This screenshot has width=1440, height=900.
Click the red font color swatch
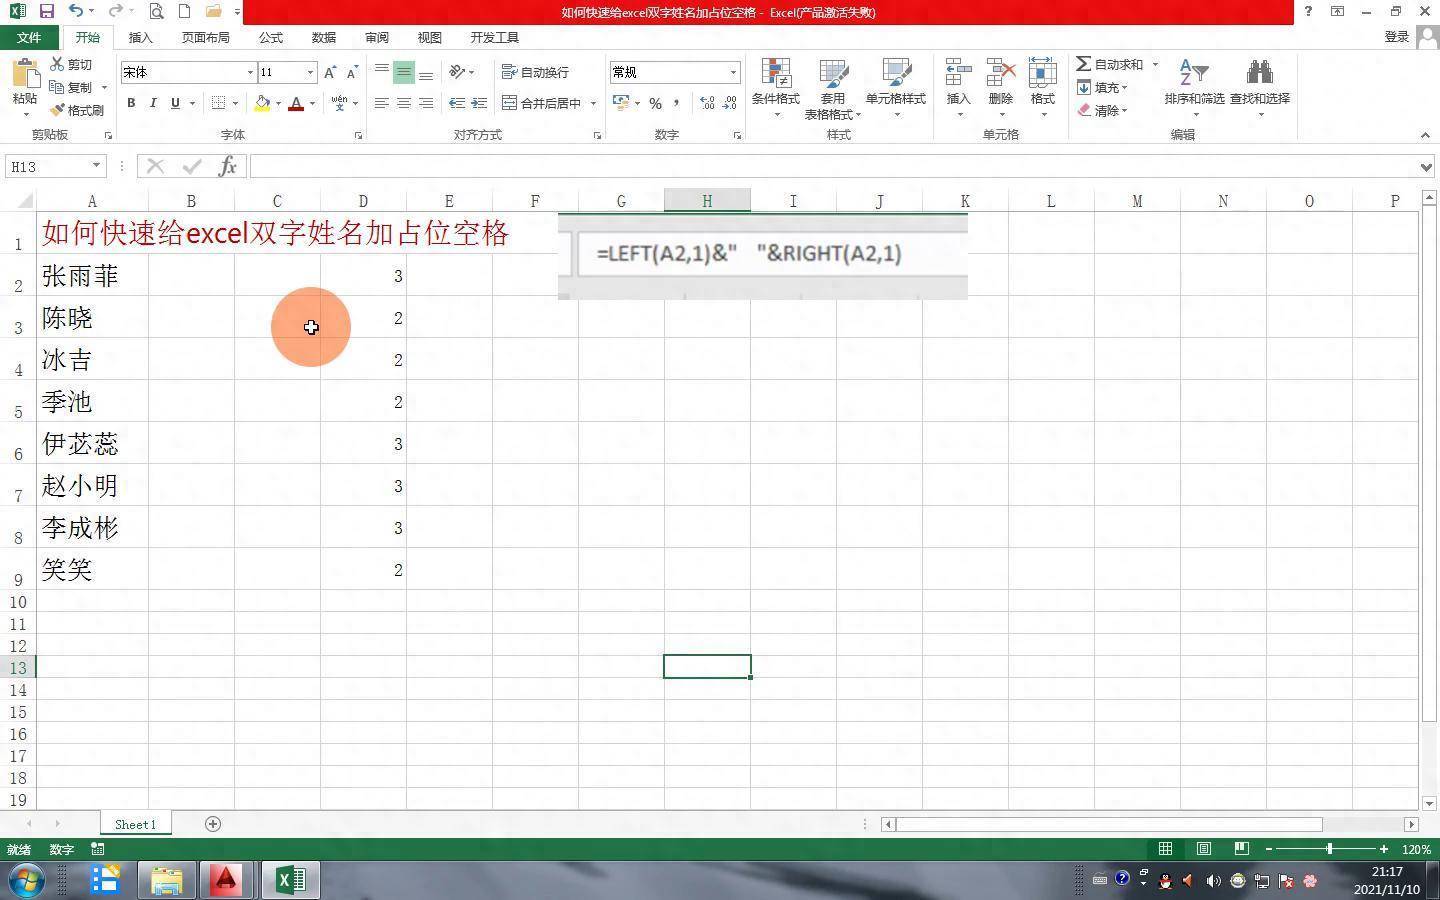296,103
